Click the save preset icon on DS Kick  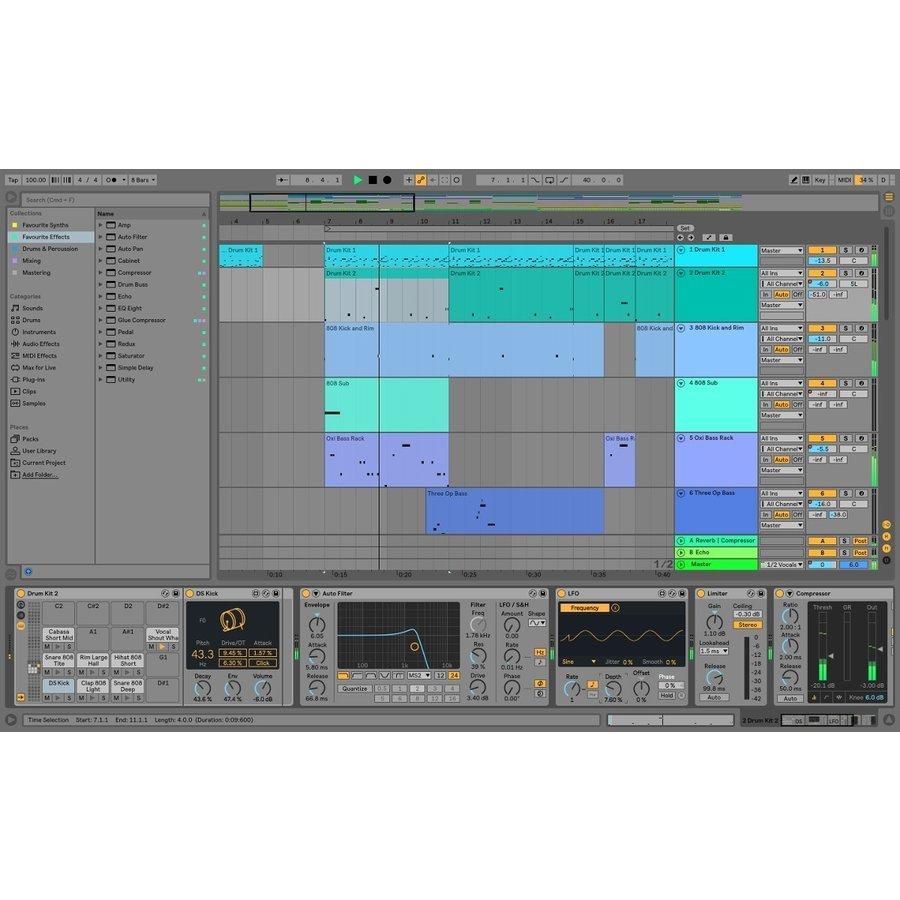click(x=276, y=593)
